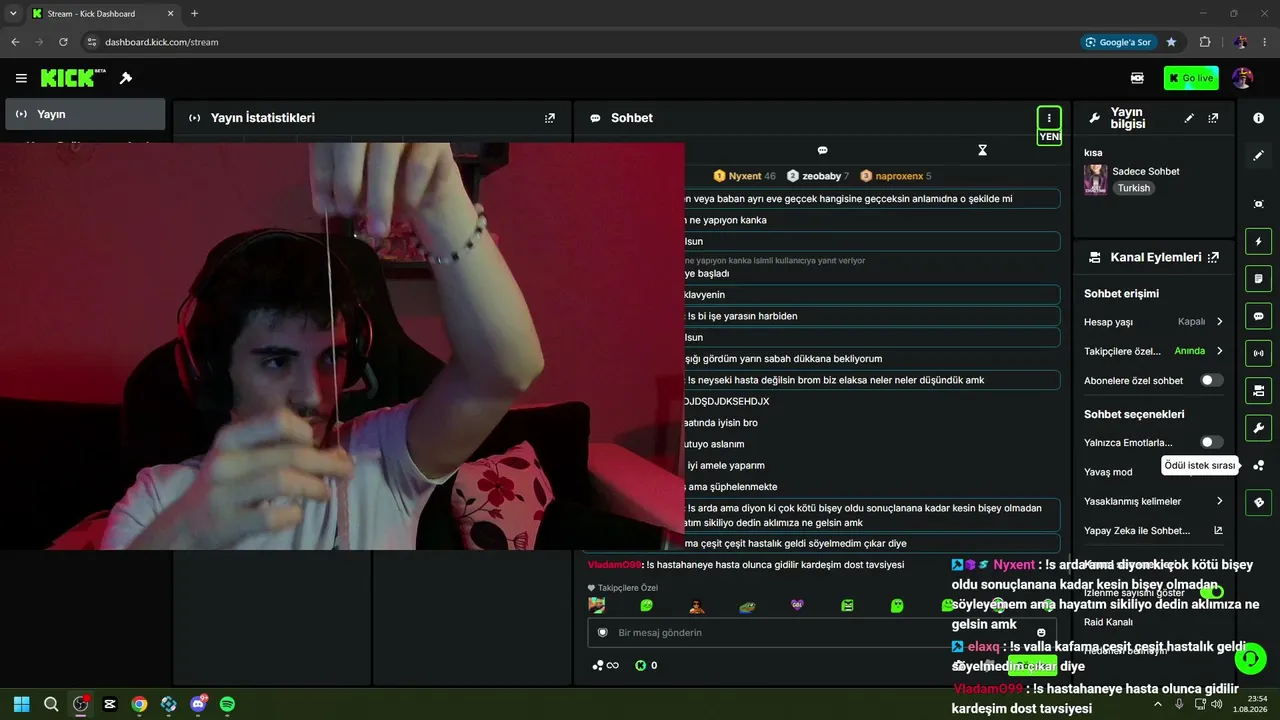Click the channel points infinity balance
Screen dimensions: 1280x720
tap(606, 665)
